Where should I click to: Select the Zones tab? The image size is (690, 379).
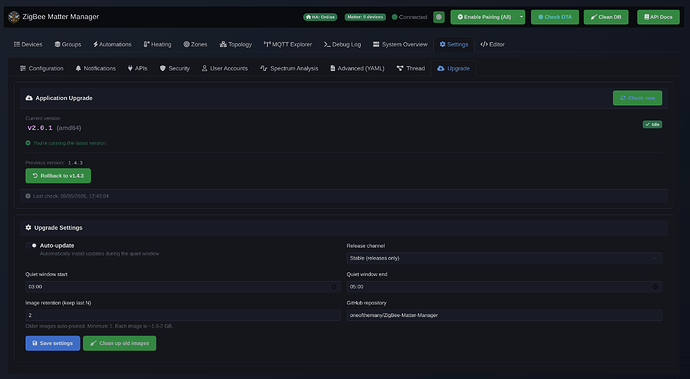tap(195, 44)
